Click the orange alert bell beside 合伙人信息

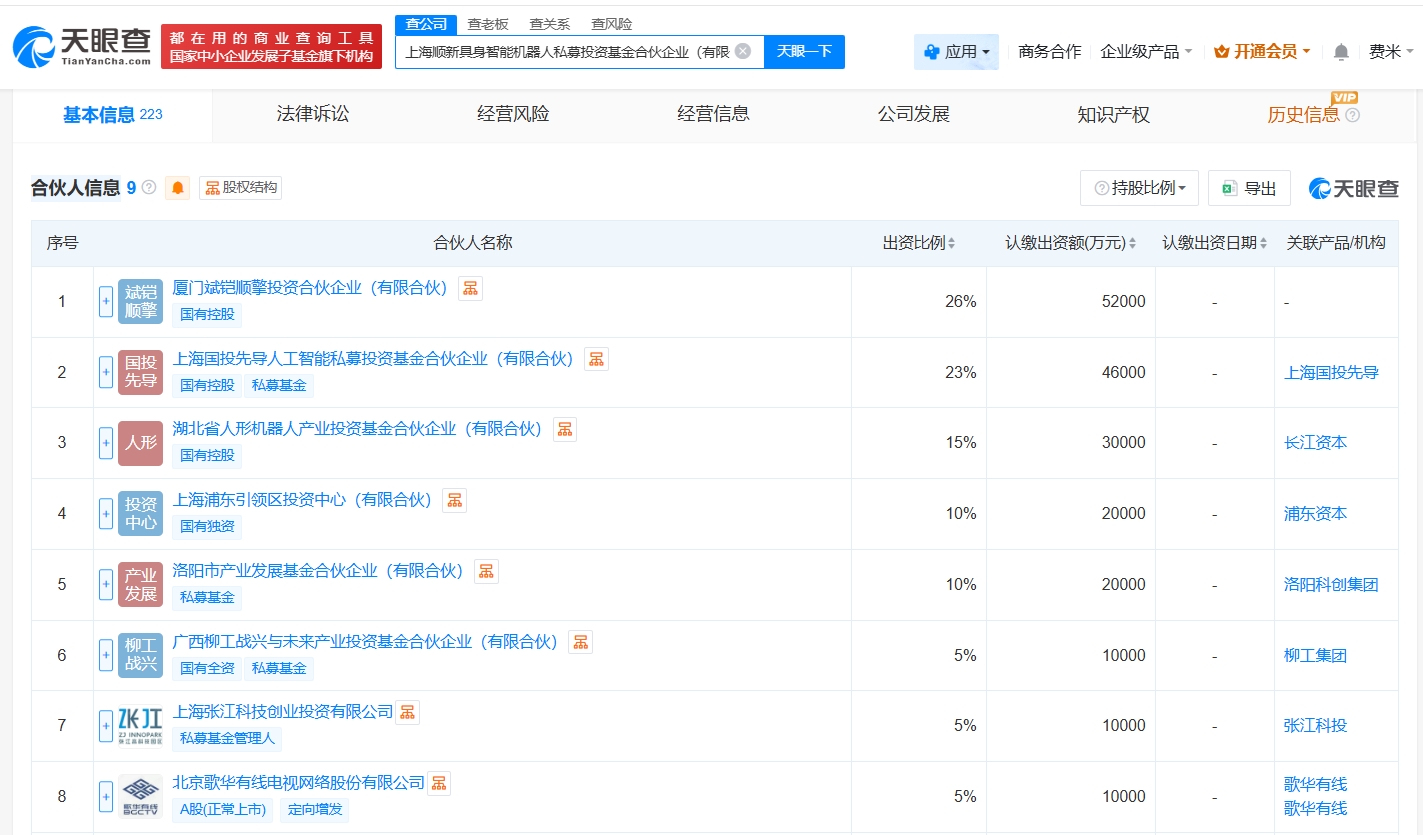(178, 188)
